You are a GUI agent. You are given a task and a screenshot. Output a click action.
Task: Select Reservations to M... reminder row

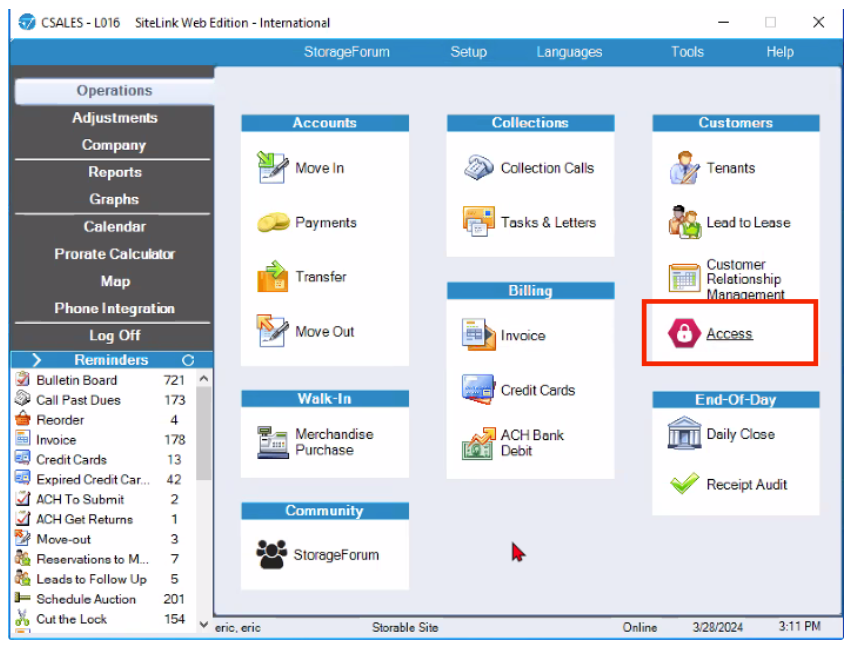click(103, 559)
